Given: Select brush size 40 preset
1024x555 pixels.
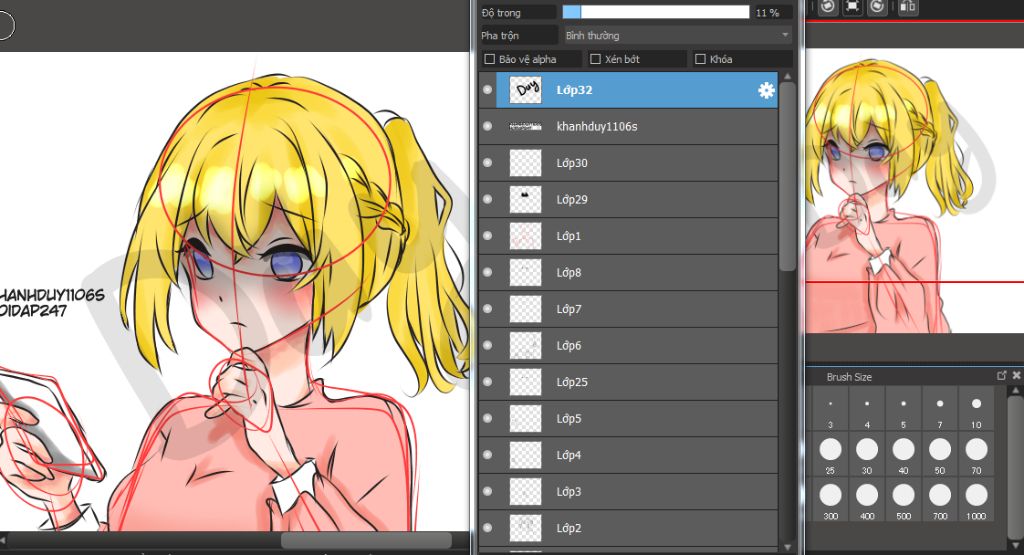Looking at the screenshot, I should (903, 454).
